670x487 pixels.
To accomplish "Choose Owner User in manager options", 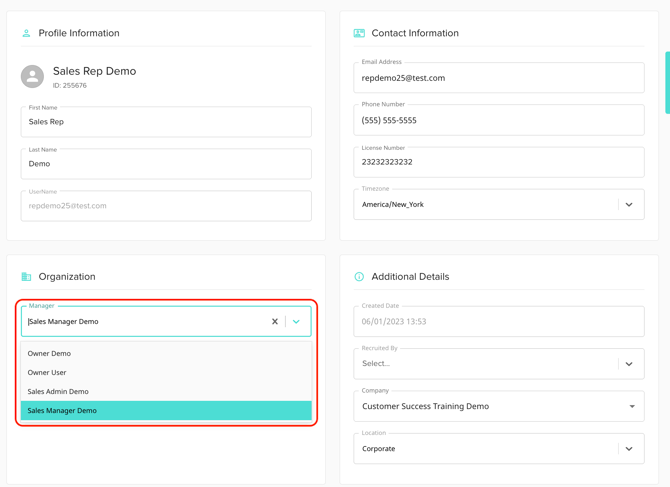I will pos(47,372).
